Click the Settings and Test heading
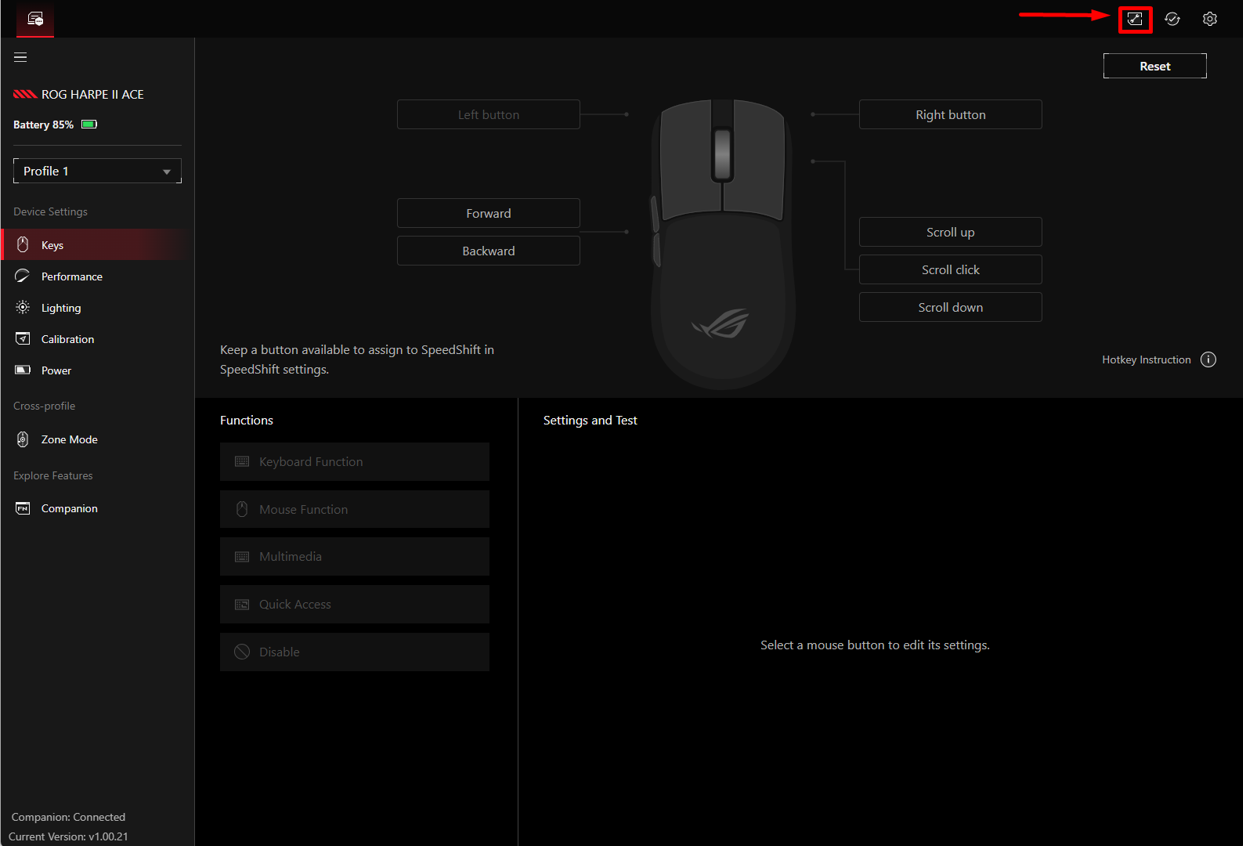Viewport: 1243px width, 846px height. point(590,420)
